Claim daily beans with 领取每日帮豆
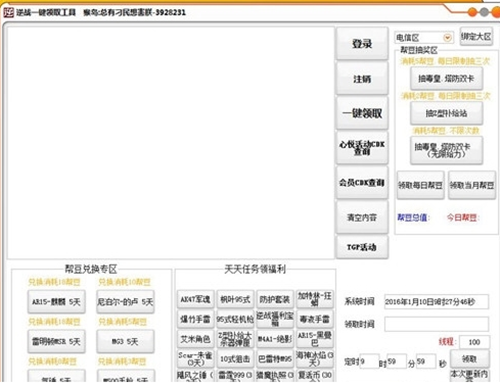Screen dimensions: 500x385 pos(420,185)
